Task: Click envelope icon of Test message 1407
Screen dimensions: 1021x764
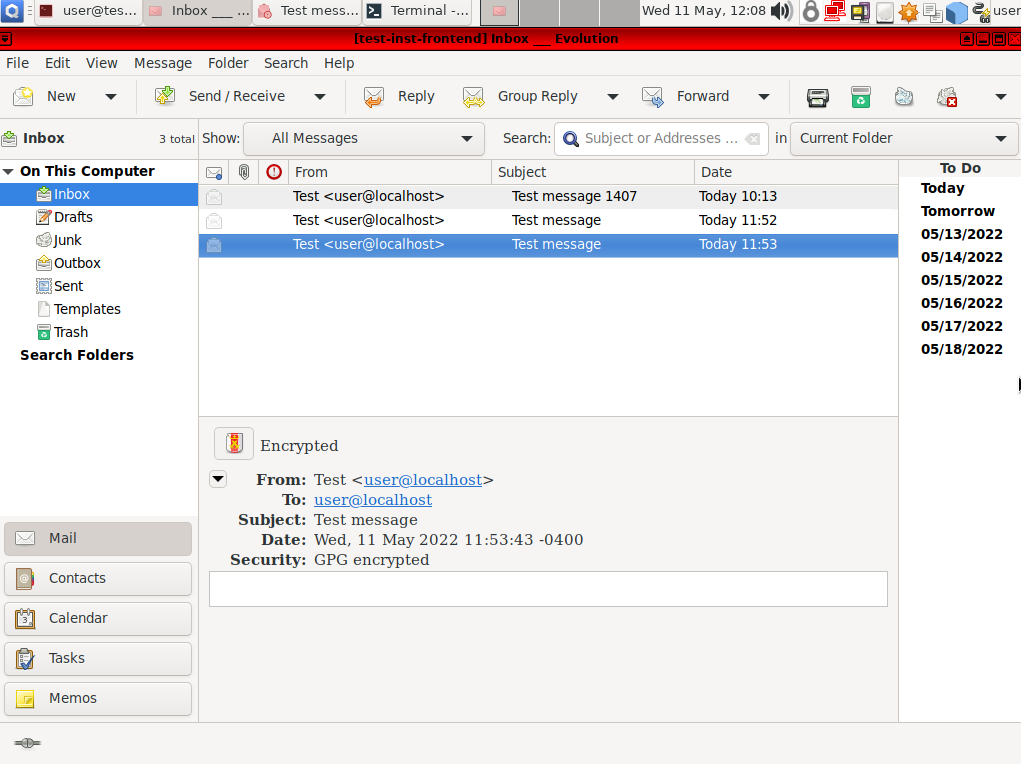Action: [x=214, y=197]
